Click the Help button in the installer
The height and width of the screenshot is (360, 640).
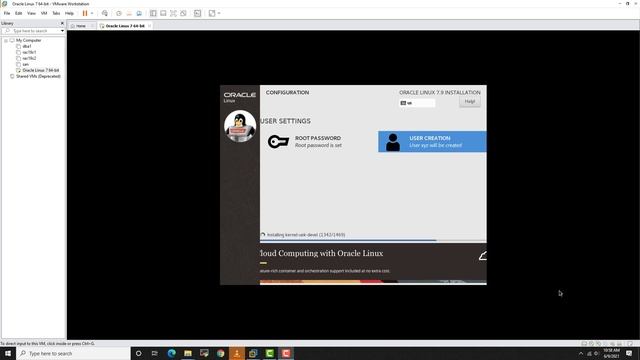pyautogui.click(x=470, y=101)
